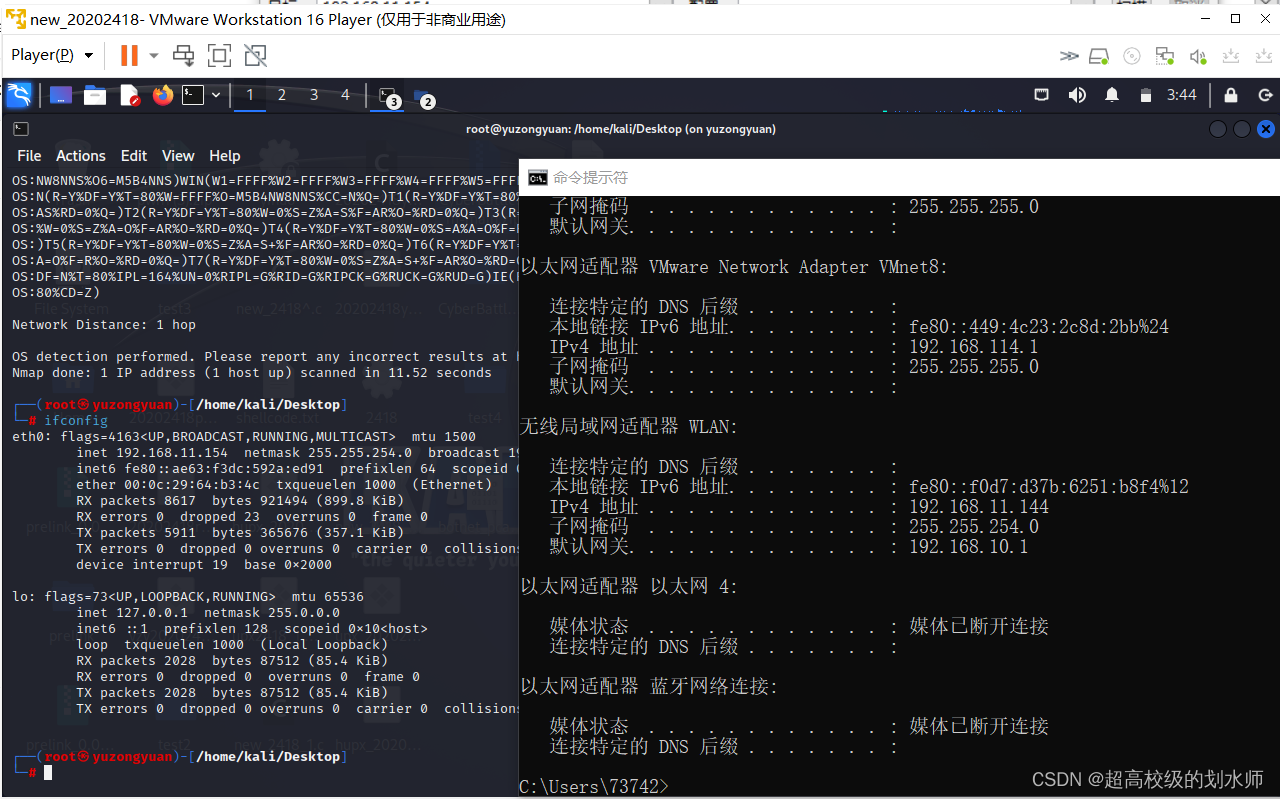The height and width of the screenshot is (799, 1280).
Task: Open the File menu in terminal
Action: point(29,156)
